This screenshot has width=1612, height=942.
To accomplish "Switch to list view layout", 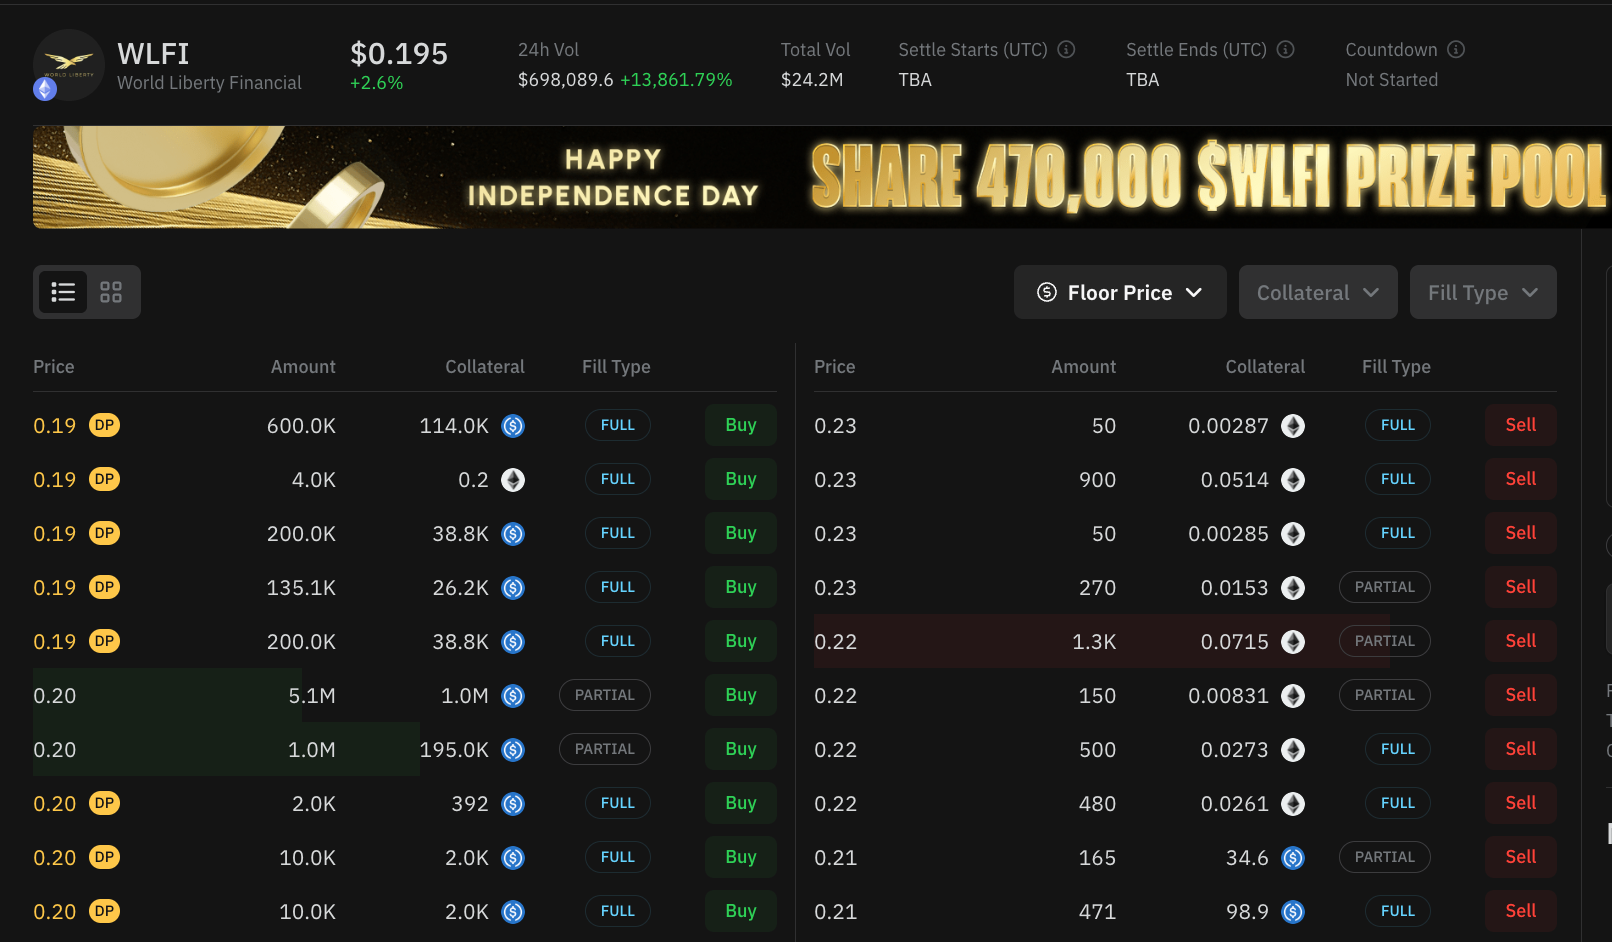I will coord(63,292).
